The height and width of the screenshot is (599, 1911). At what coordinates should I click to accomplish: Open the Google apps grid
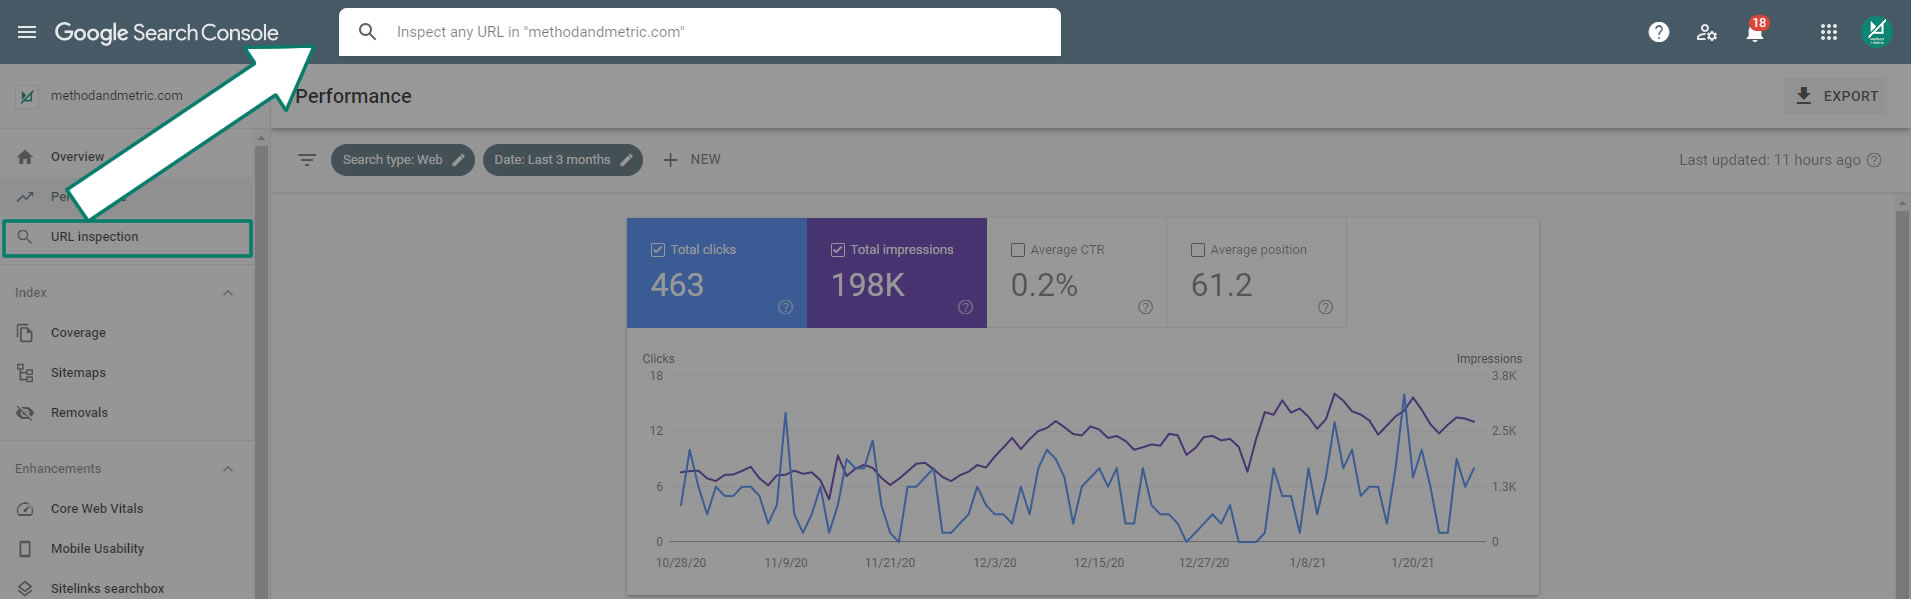click(1828, 32)
